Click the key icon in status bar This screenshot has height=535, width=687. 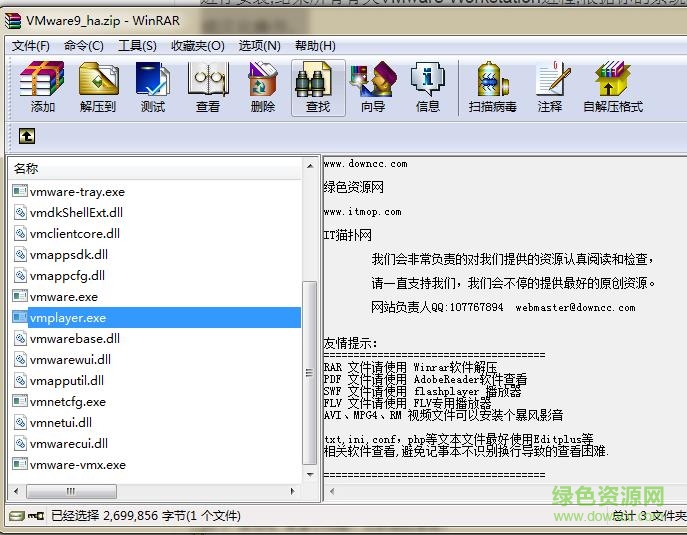[x=35, y=516]
